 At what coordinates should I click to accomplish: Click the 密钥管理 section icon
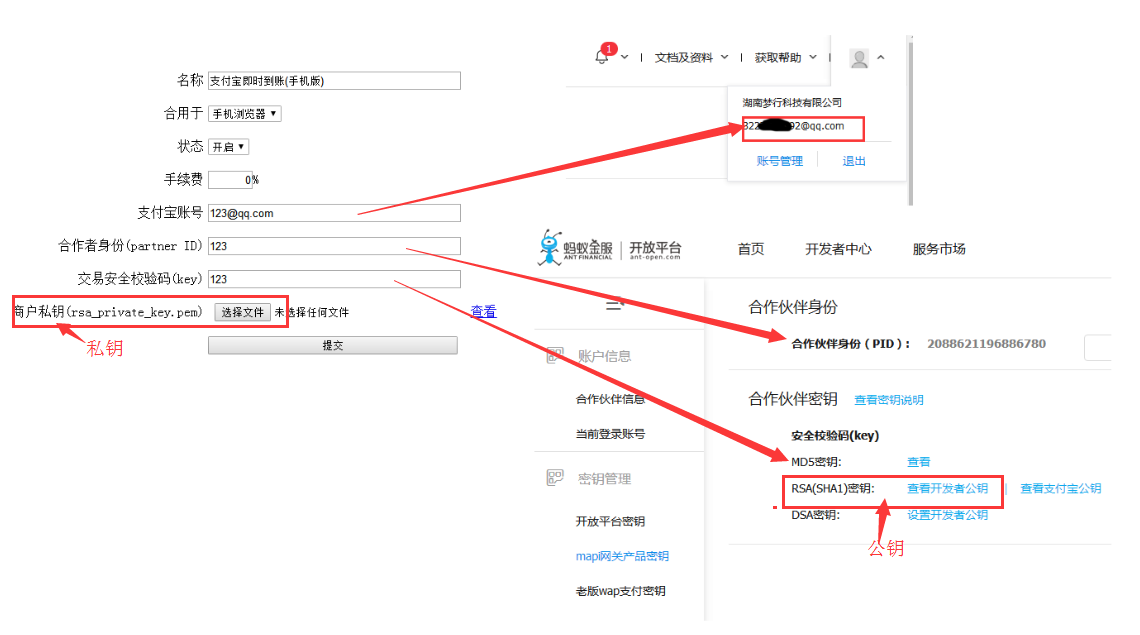[555, 478]
